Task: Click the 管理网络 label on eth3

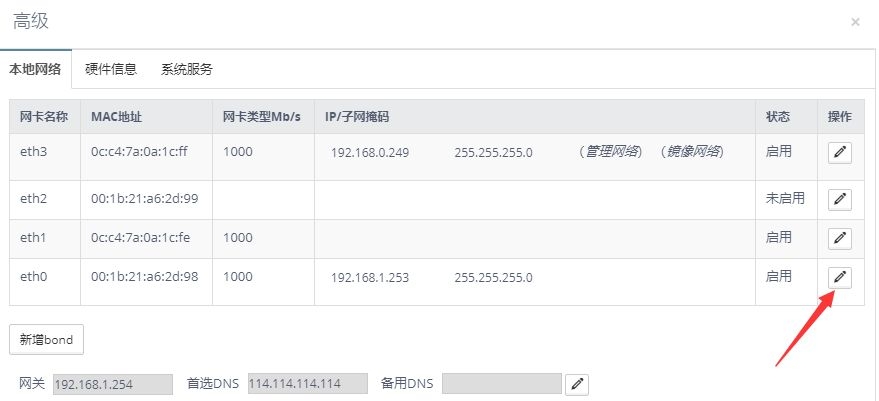Action: (612, 153)
